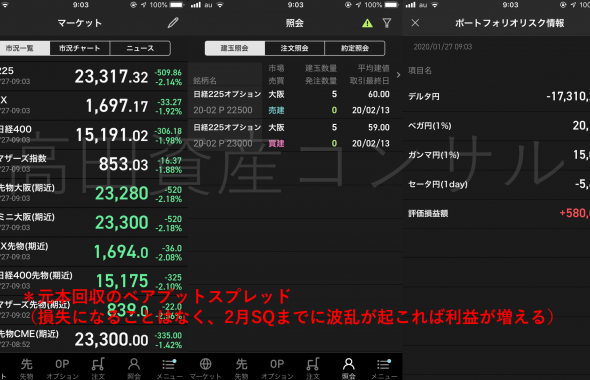Open the filter funnel icon
This screenshot has width=590, height=380.
pos(387,23)
